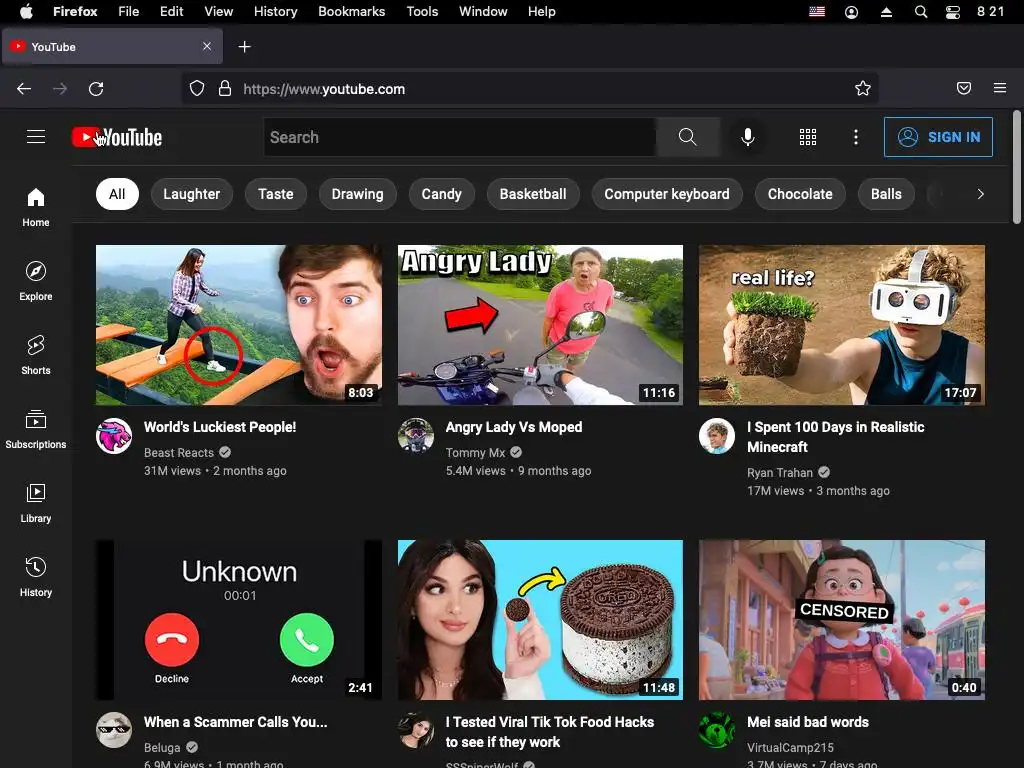Screen dimensions: 1024x768
Task: Reload the current page
Action: (x=96, y=89)
